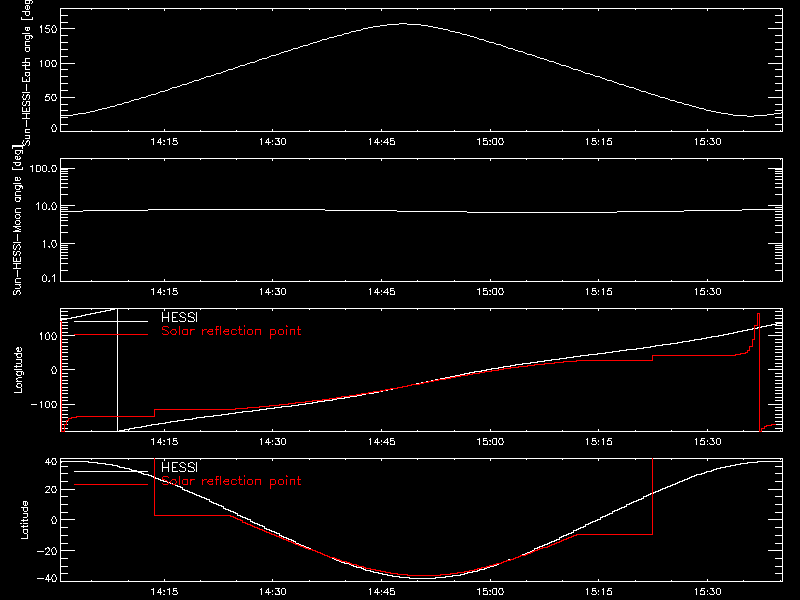
Task: Click the Sun-HESSI-Earth angle [deg] axis label
Action: 27,72
